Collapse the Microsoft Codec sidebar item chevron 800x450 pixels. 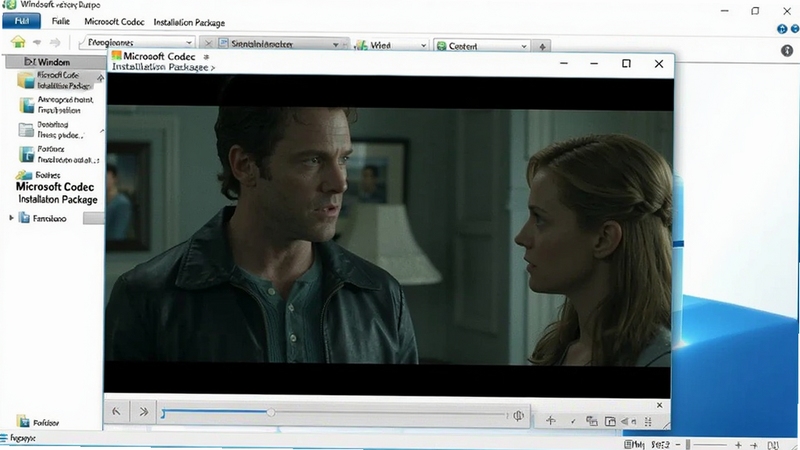click(x=101, y=78)
